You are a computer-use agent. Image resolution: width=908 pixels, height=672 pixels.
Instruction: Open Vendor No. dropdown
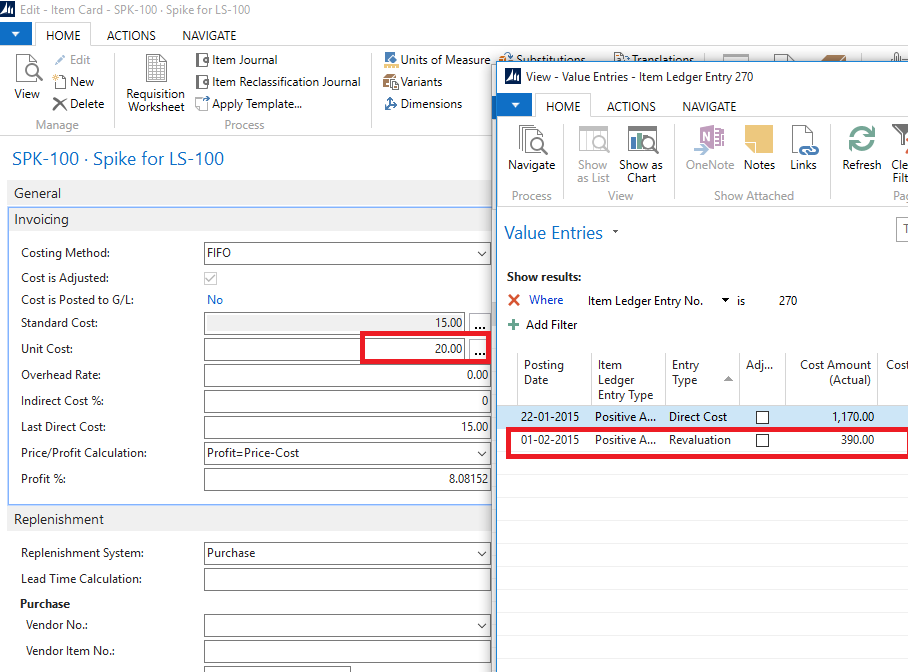(x=482, y=626)
